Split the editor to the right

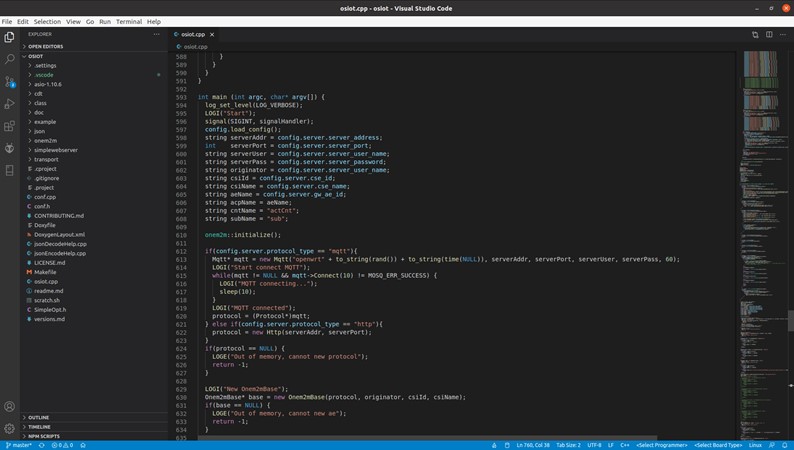(769, 34)
